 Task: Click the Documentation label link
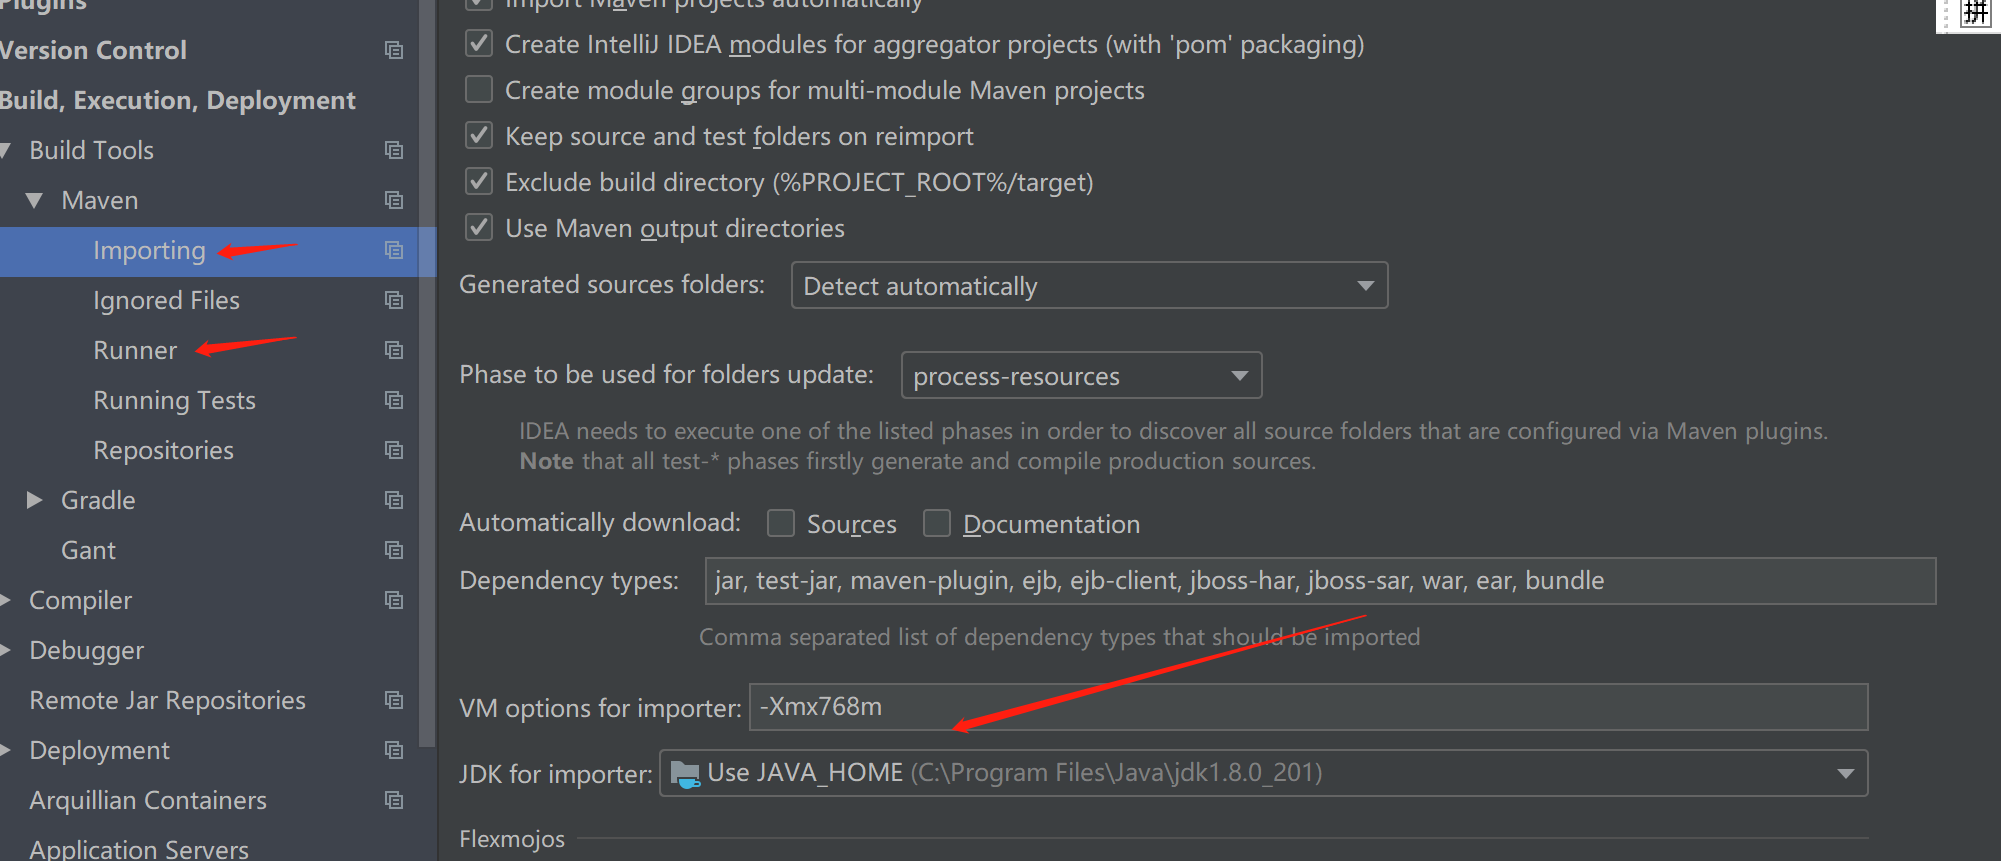(1050, 523)
